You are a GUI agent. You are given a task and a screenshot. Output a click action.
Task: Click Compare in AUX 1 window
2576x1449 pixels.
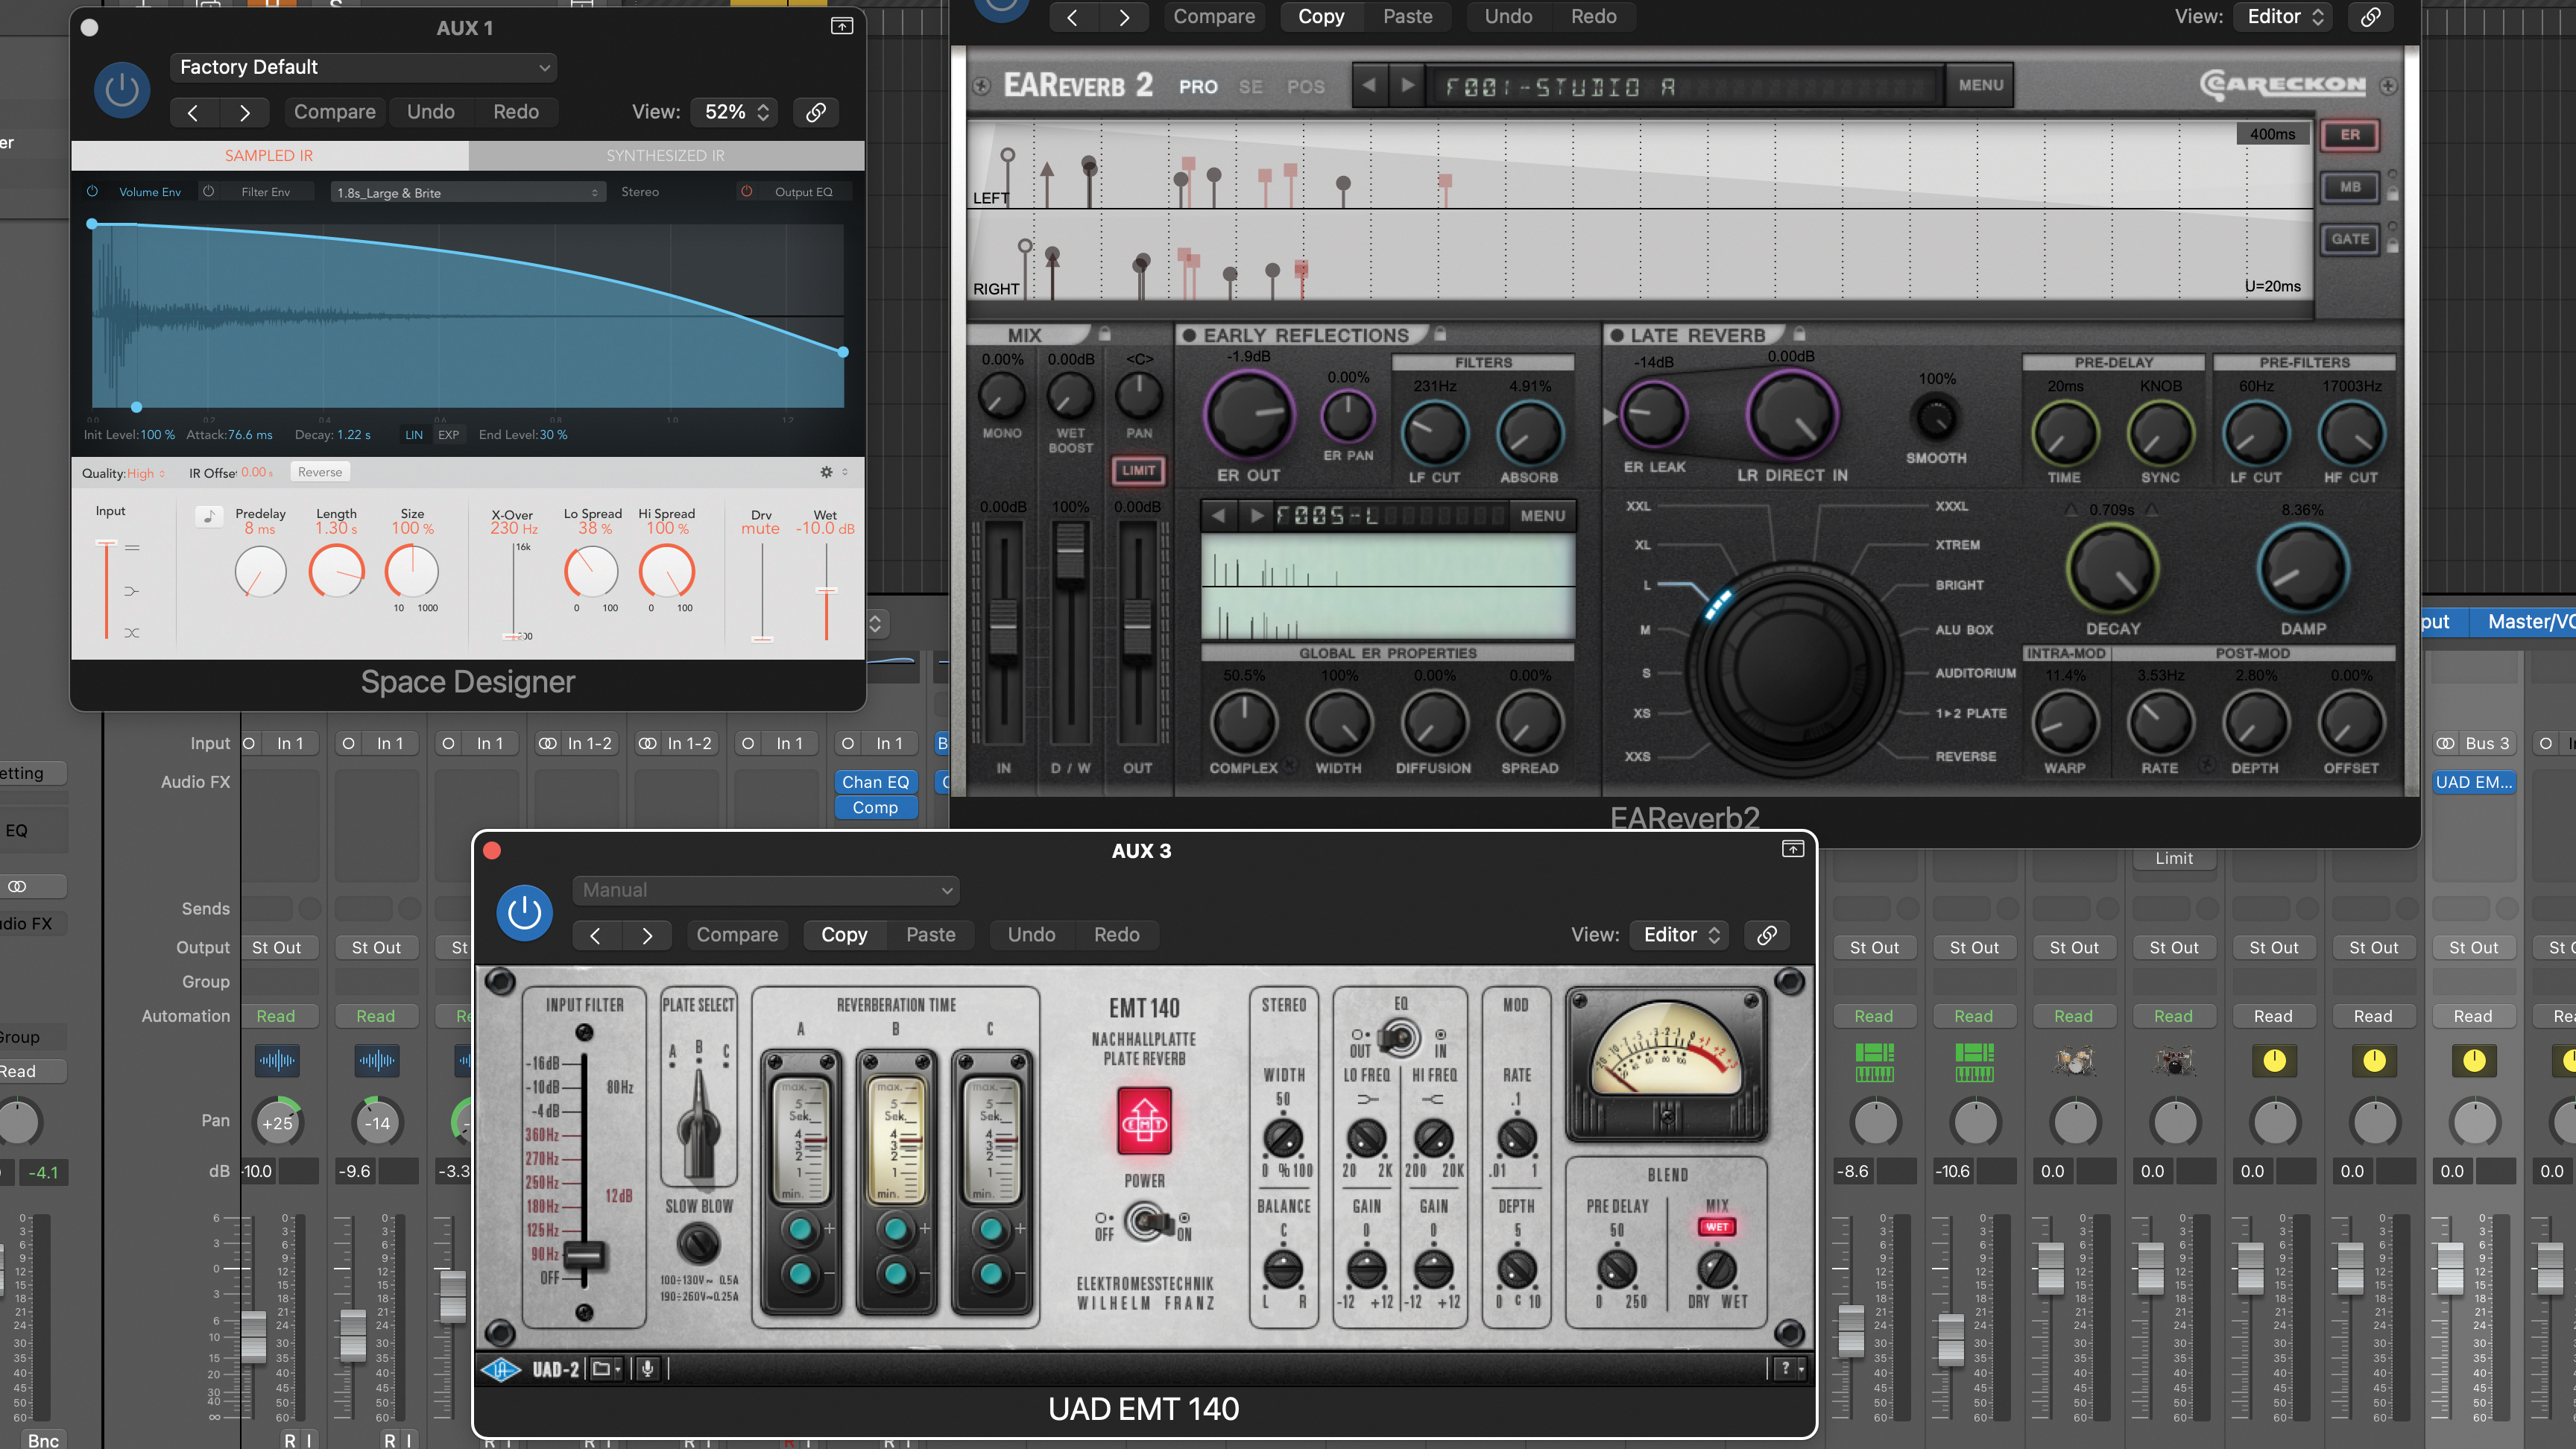(334, 112)
